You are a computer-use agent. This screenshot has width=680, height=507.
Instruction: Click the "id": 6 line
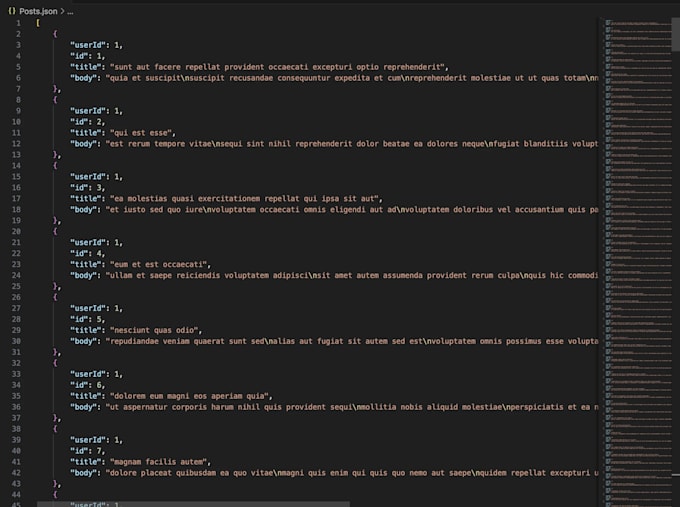(x=88, y=385)
